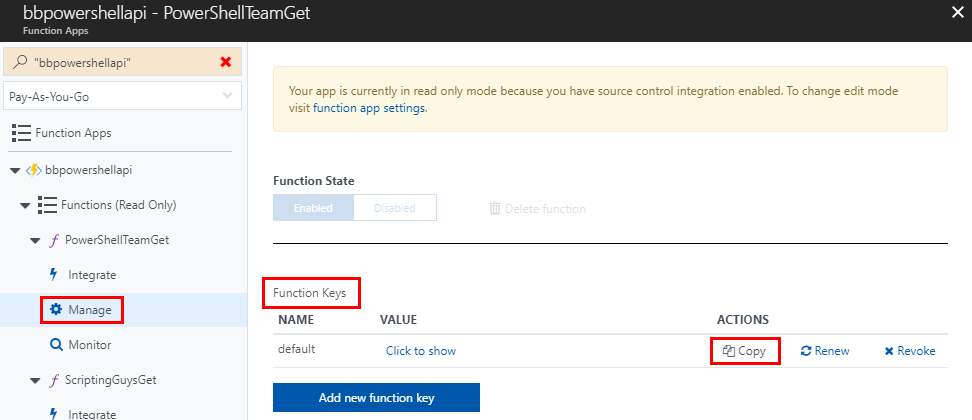Viewport: 972px width, 420px height.
Task: Click the Function Apps list icon
Action: [20, 133]
